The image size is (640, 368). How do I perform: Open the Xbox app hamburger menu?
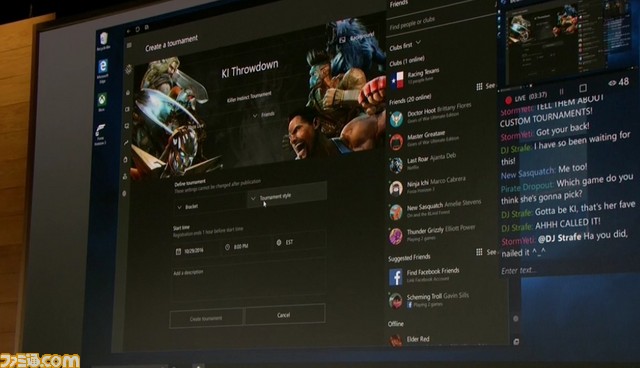coord(129,45)
